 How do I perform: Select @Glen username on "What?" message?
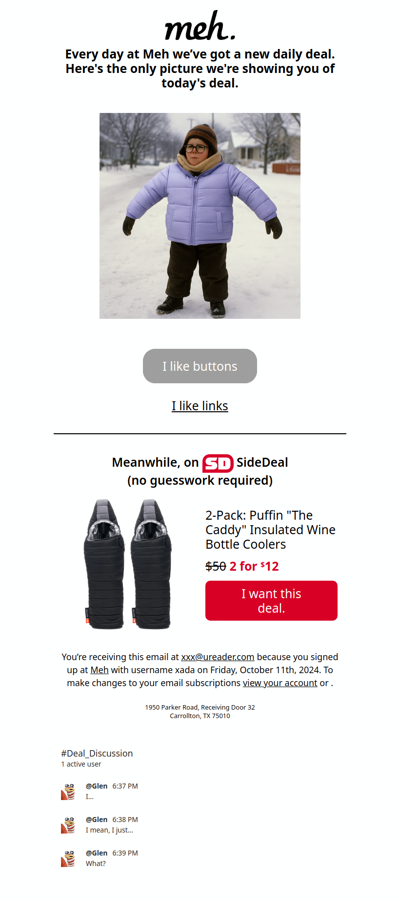[x=96, y=854]
